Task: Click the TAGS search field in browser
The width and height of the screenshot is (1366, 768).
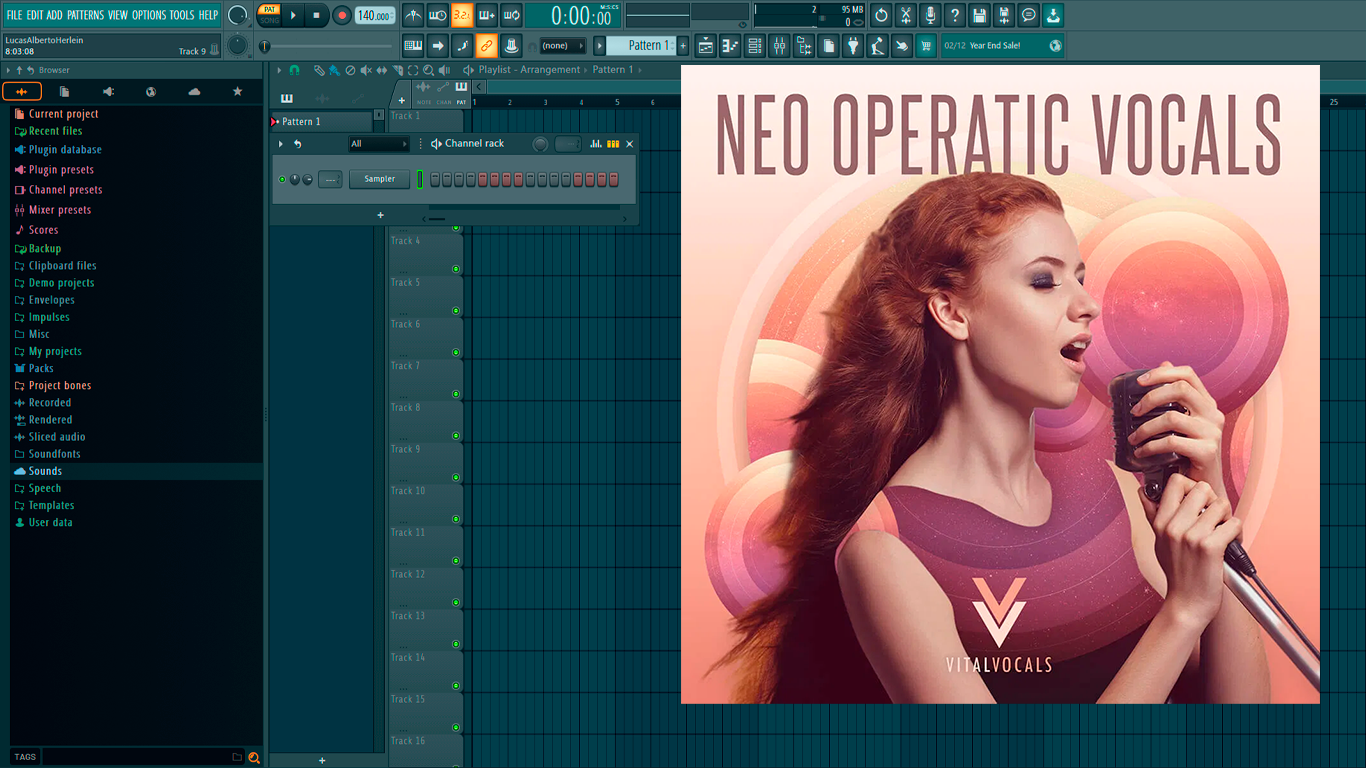Action: tap(142, 757)
